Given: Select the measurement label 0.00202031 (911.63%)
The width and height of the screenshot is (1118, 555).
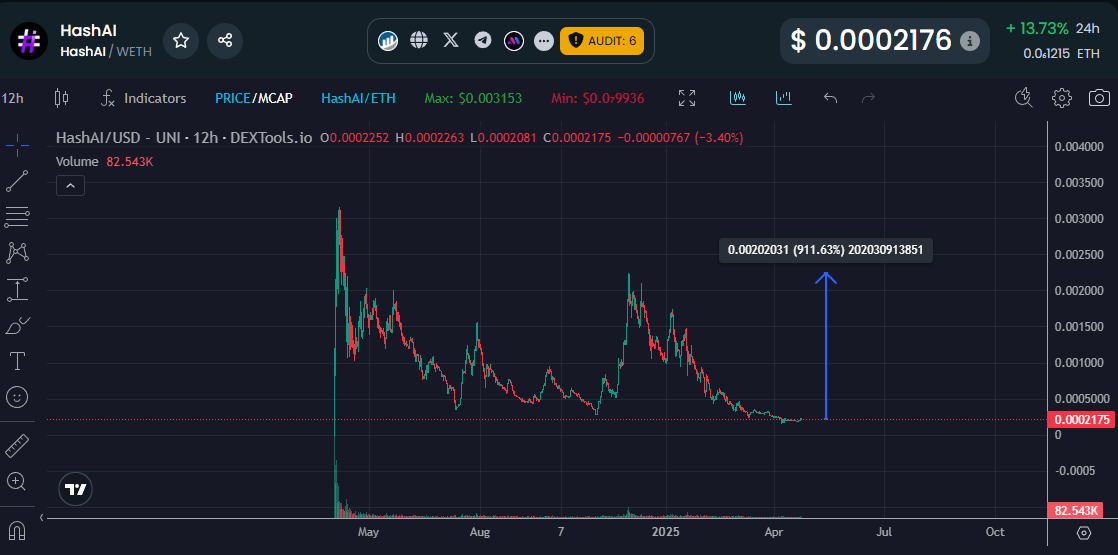Looking at the screenshot, I should tap(826, 250).
